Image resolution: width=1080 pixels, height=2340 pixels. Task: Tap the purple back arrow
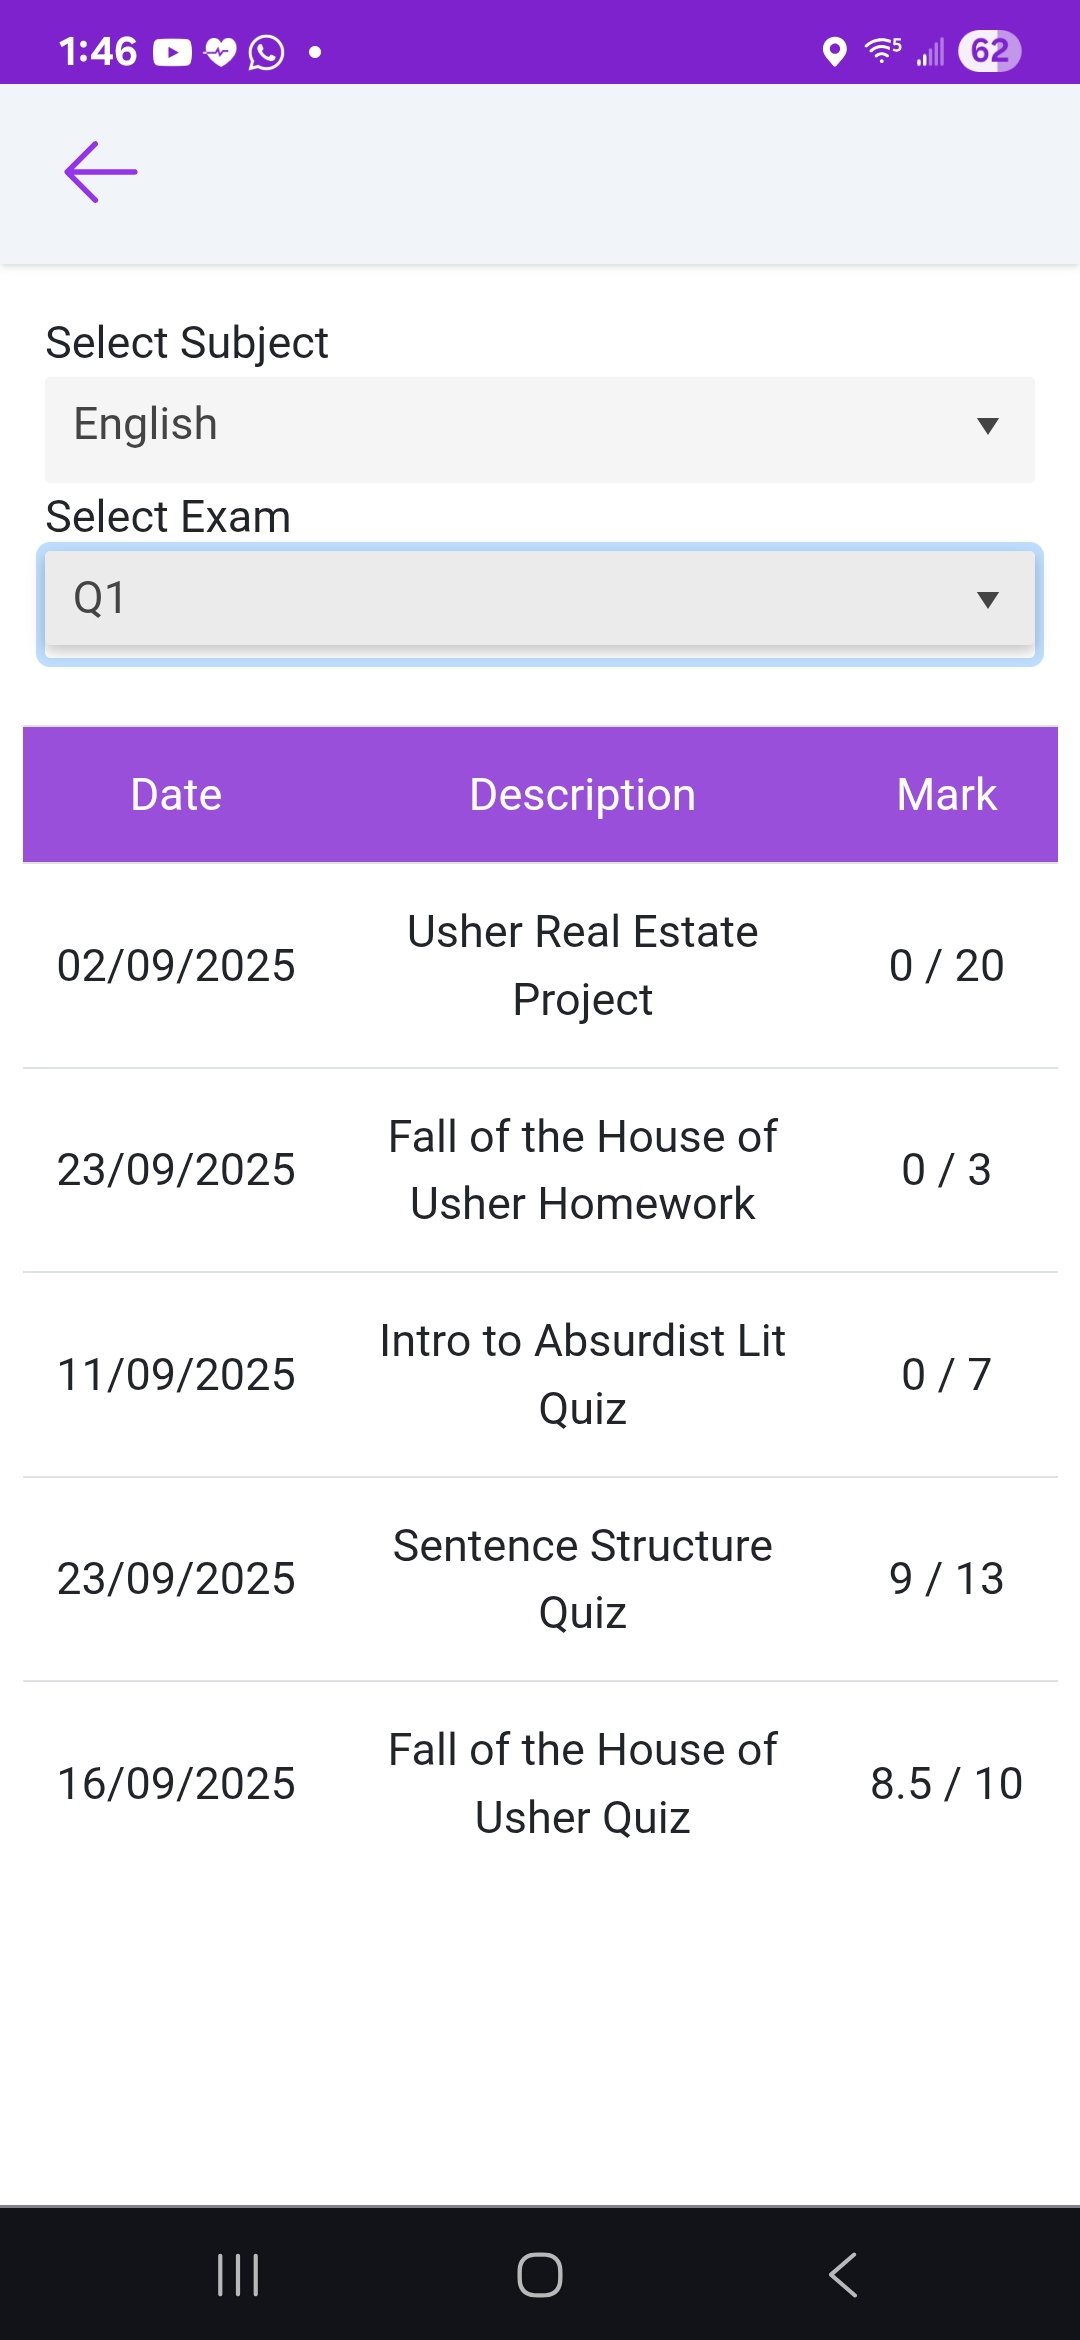click(x=101, y=172)
